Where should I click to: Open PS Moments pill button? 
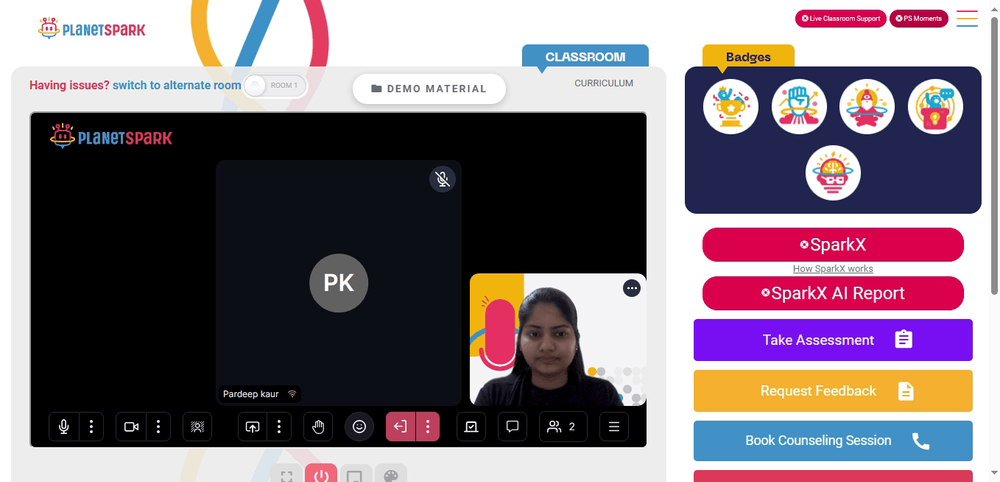click(918, 18)
